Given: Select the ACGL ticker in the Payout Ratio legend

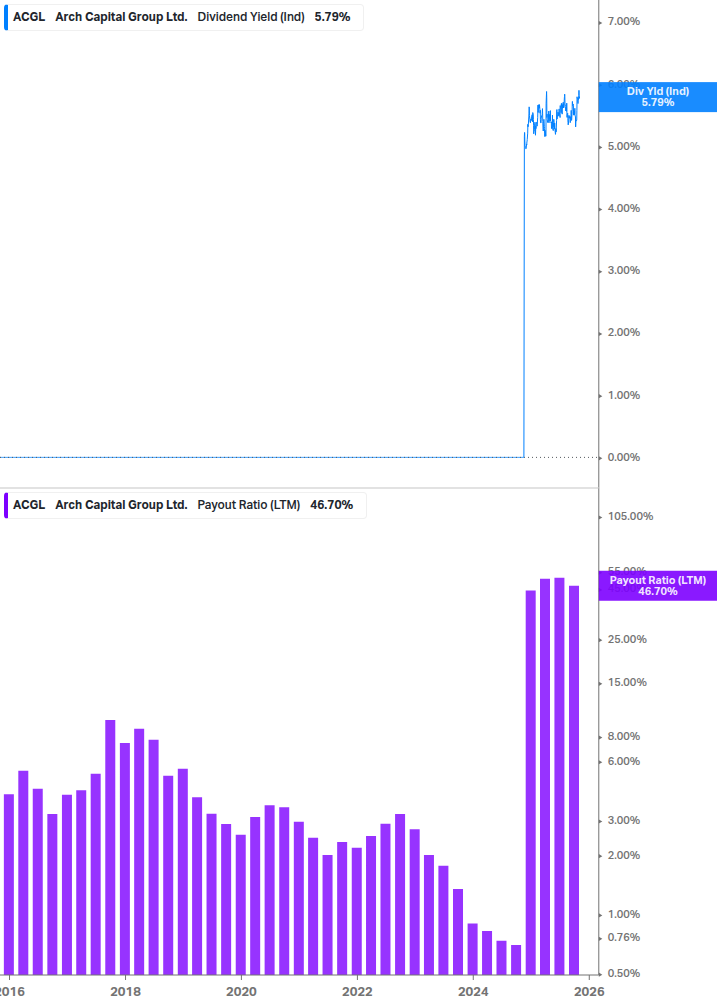Looking at the screenshot, I should [29, 505].
